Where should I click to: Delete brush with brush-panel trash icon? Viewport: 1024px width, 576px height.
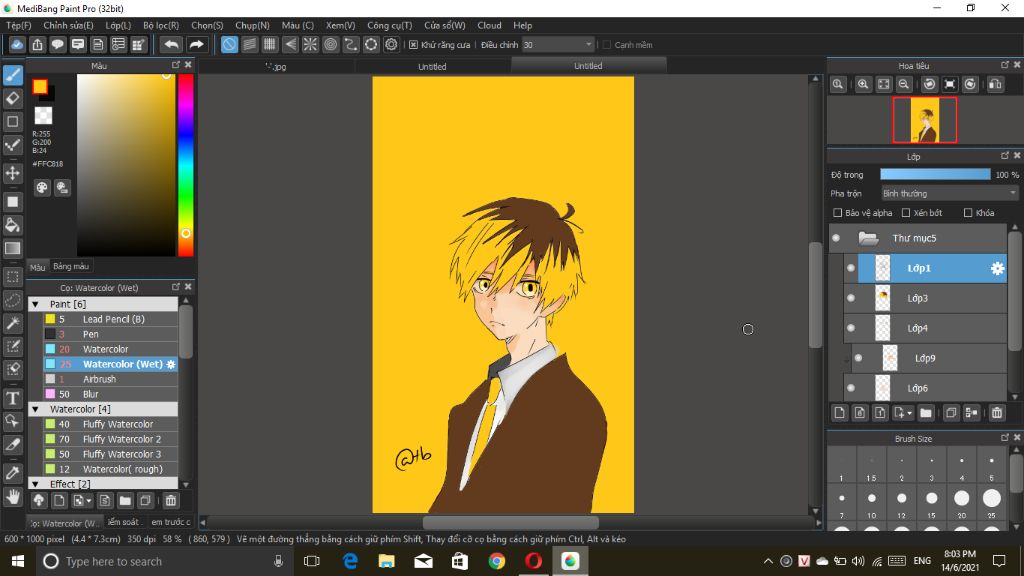click(170, 501)
